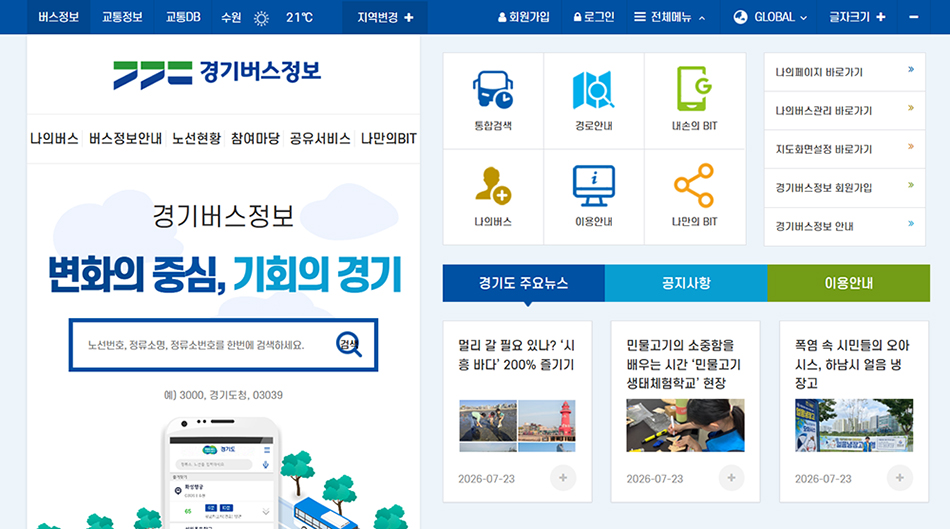The height and width of the screenshot is (529, 950).
Task: Switch to the green 이용안내 tab
Action: 848,283
